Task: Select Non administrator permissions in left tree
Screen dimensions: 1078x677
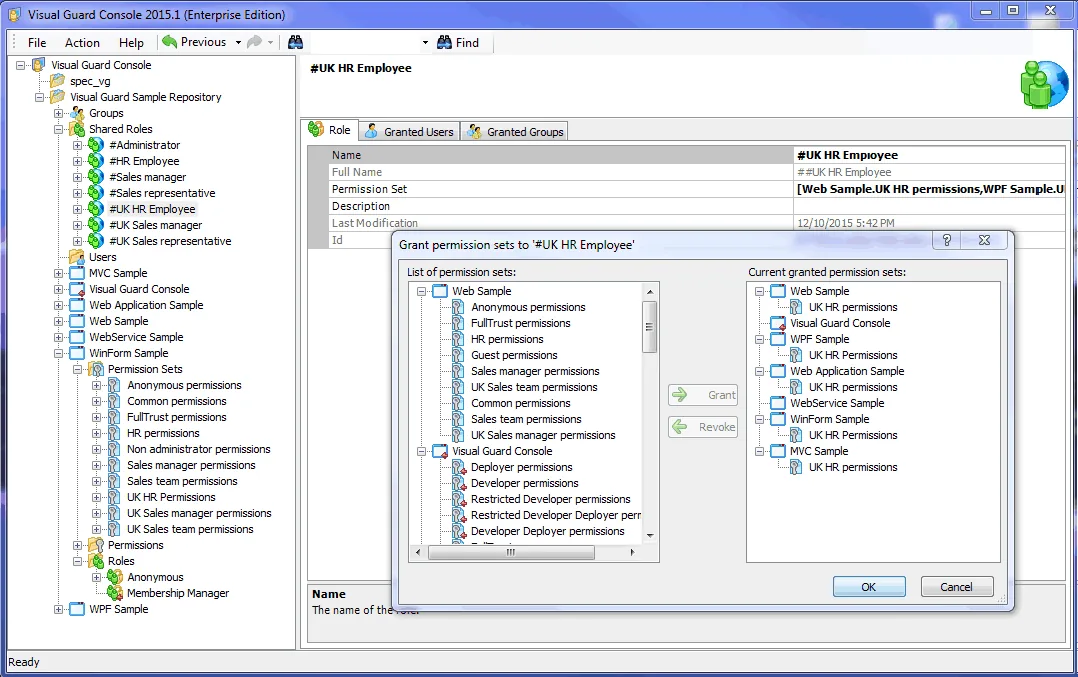Action: [199, 450]
